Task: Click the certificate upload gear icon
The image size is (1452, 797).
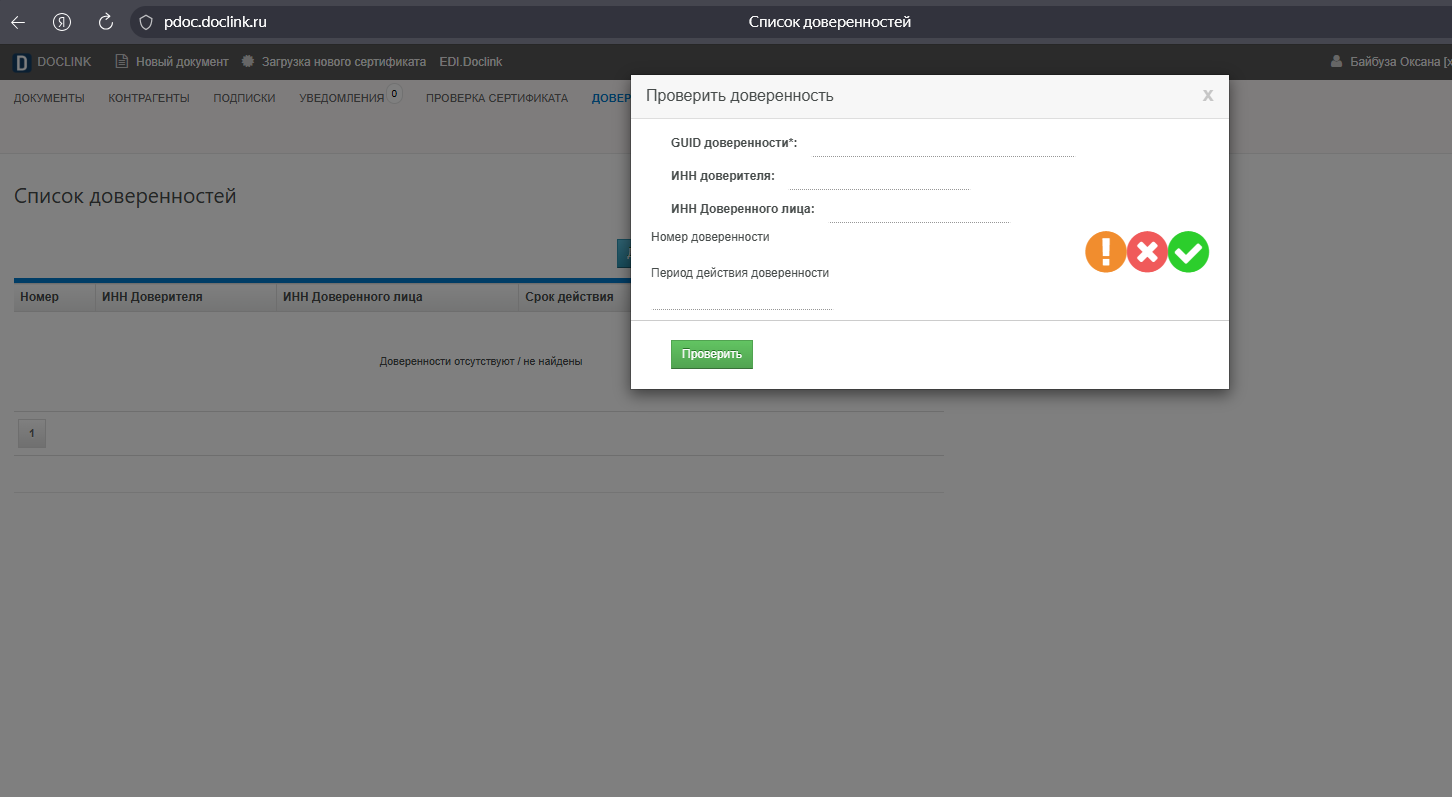Action: (x=248, y=62)
